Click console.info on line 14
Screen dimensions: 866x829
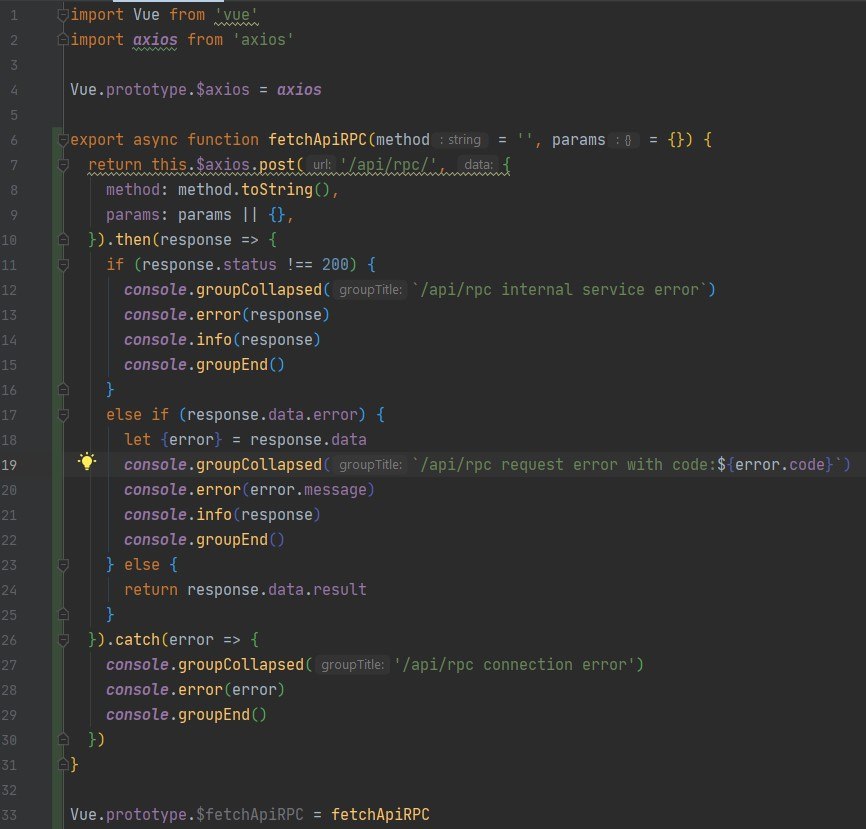[178, 340]
